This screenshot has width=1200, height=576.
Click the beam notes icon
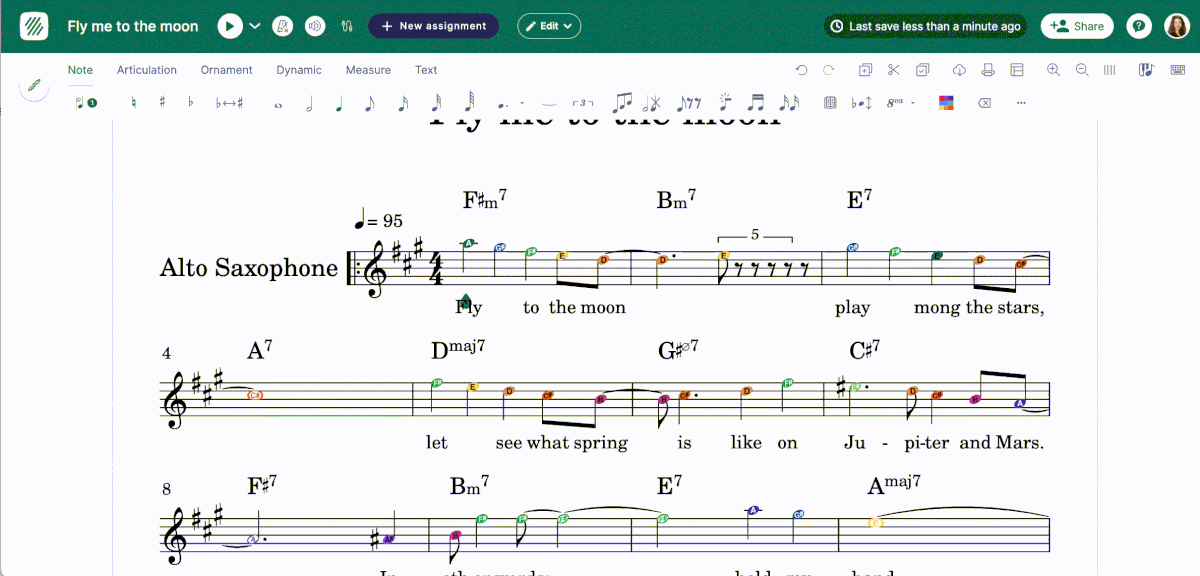point(623,102)
